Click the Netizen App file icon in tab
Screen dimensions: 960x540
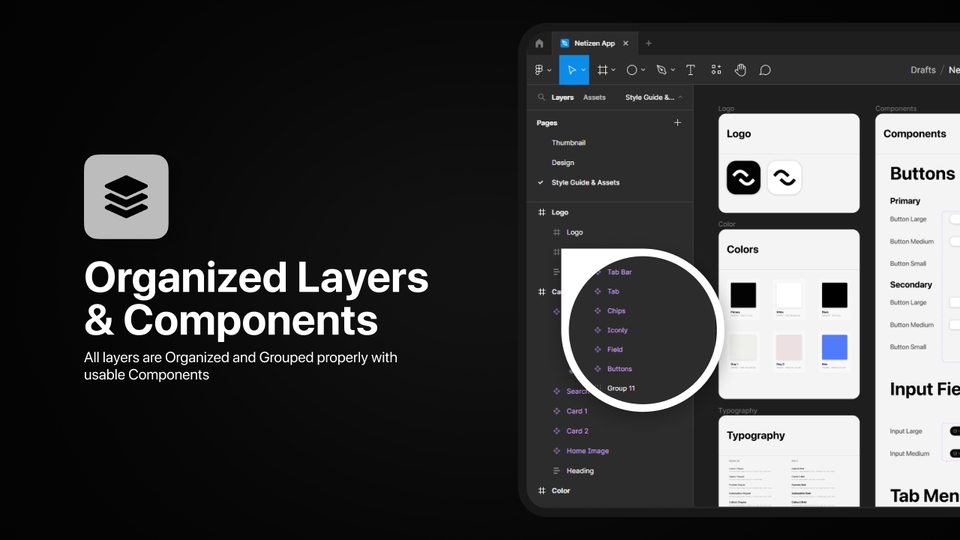564,43
